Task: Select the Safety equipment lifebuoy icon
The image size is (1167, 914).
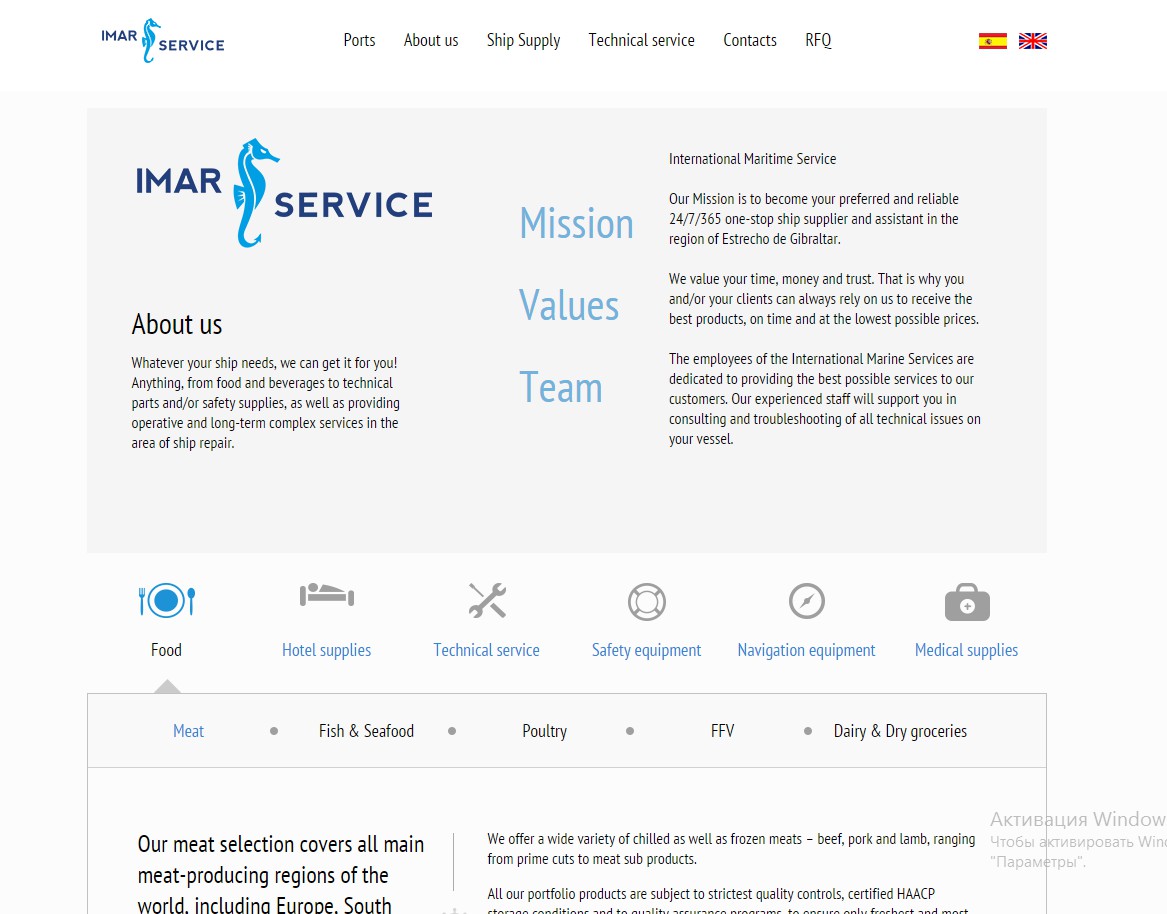Action: (x=647, y=601)
